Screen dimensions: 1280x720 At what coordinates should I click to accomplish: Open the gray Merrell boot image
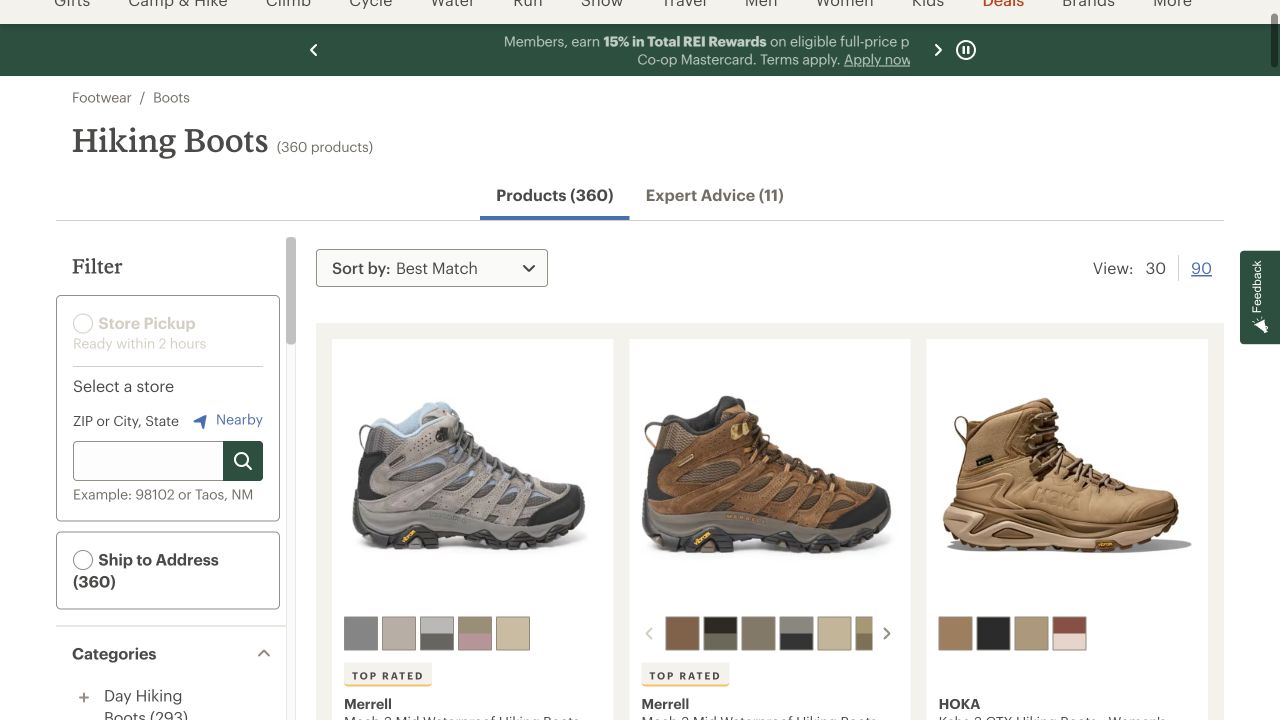coord(473,475)
